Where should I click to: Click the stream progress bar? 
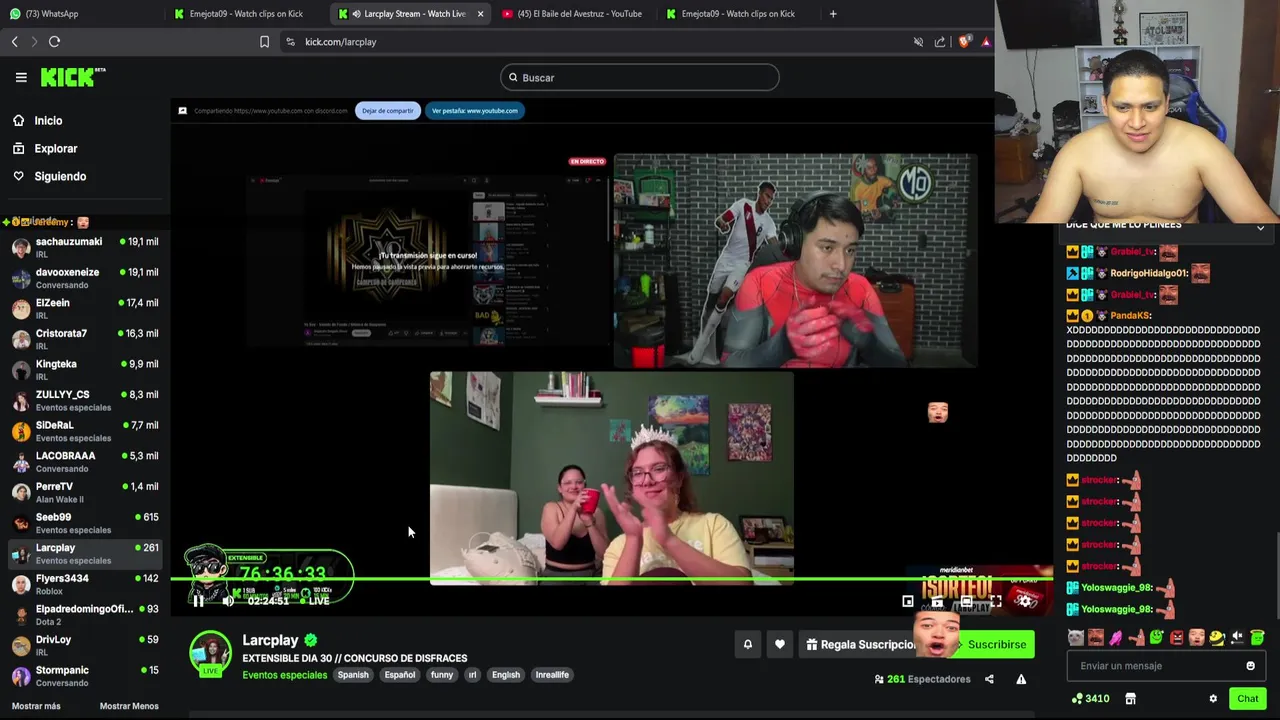(610, 579)
